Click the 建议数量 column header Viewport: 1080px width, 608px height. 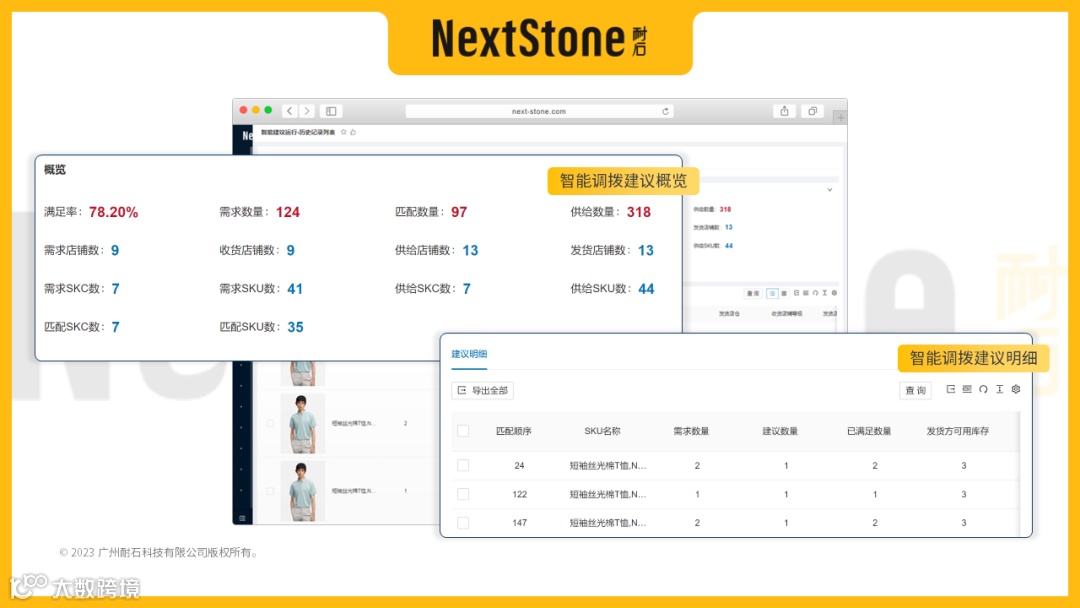pyautogui.click(x=780, y=431)
